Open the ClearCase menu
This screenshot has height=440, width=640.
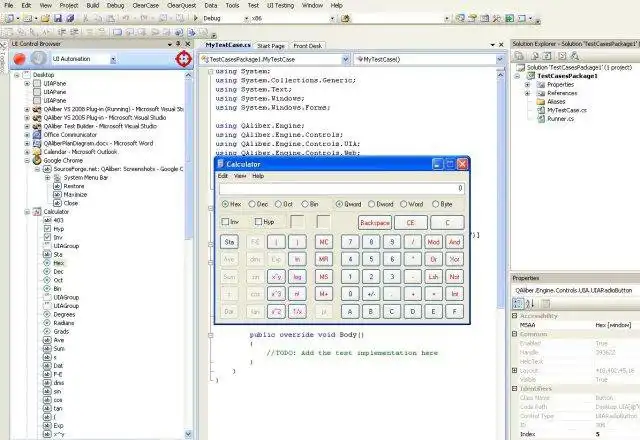pyautogui.click(x=146, y=5)
